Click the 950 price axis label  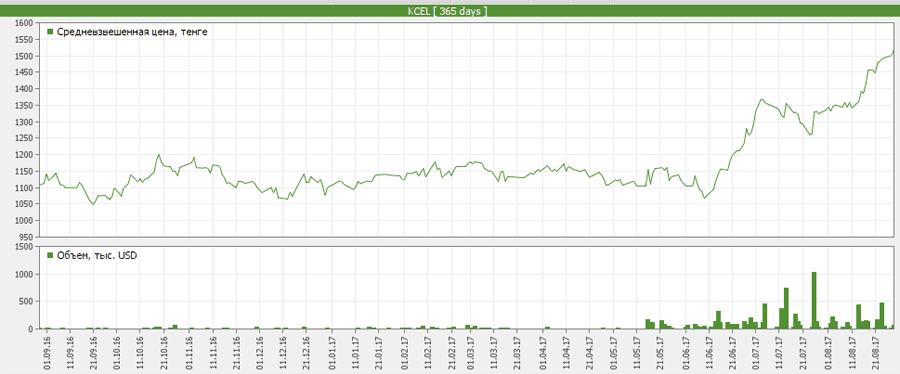coord(27,237)
